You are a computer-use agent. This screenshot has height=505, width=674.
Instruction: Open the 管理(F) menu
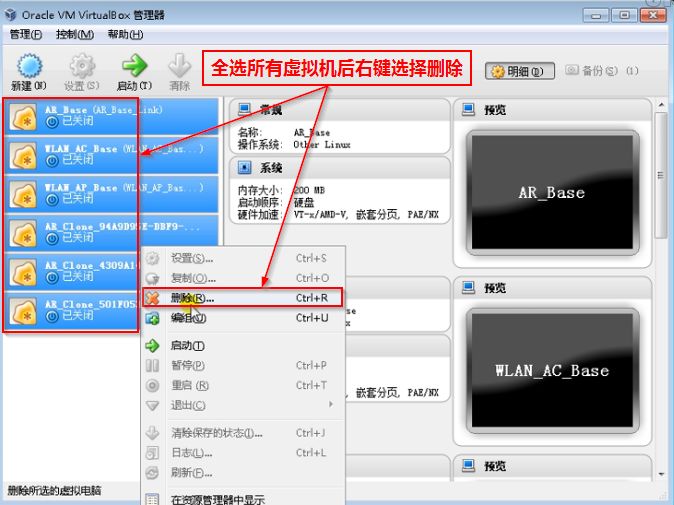(x=26, y=34)
